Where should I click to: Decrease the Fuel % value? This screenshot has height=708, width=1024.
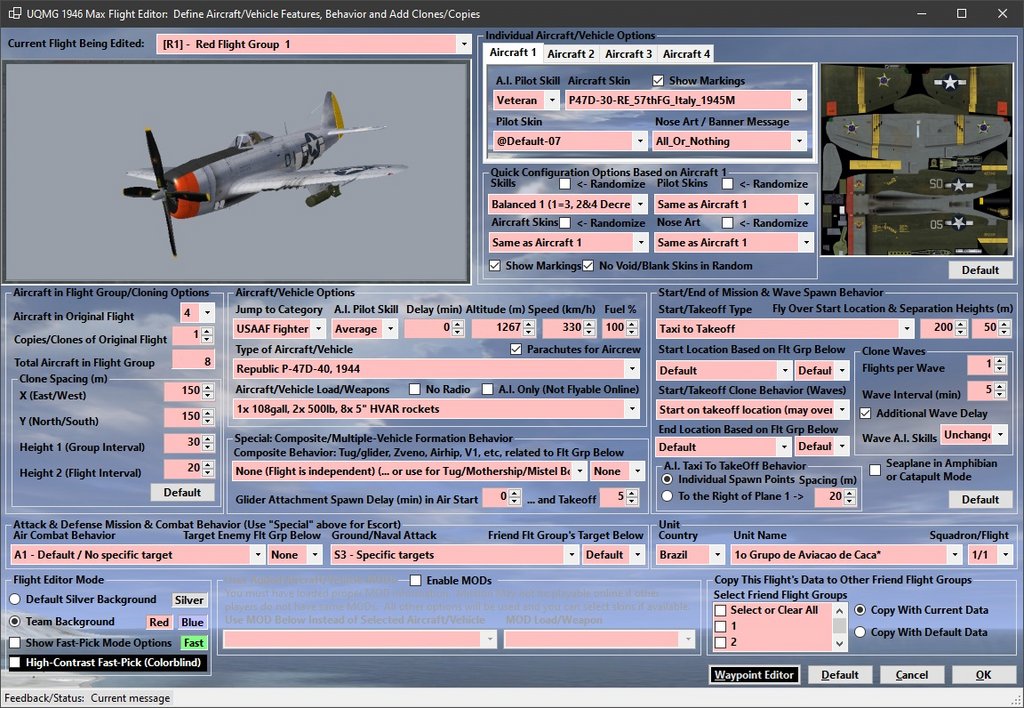[633, 332]
